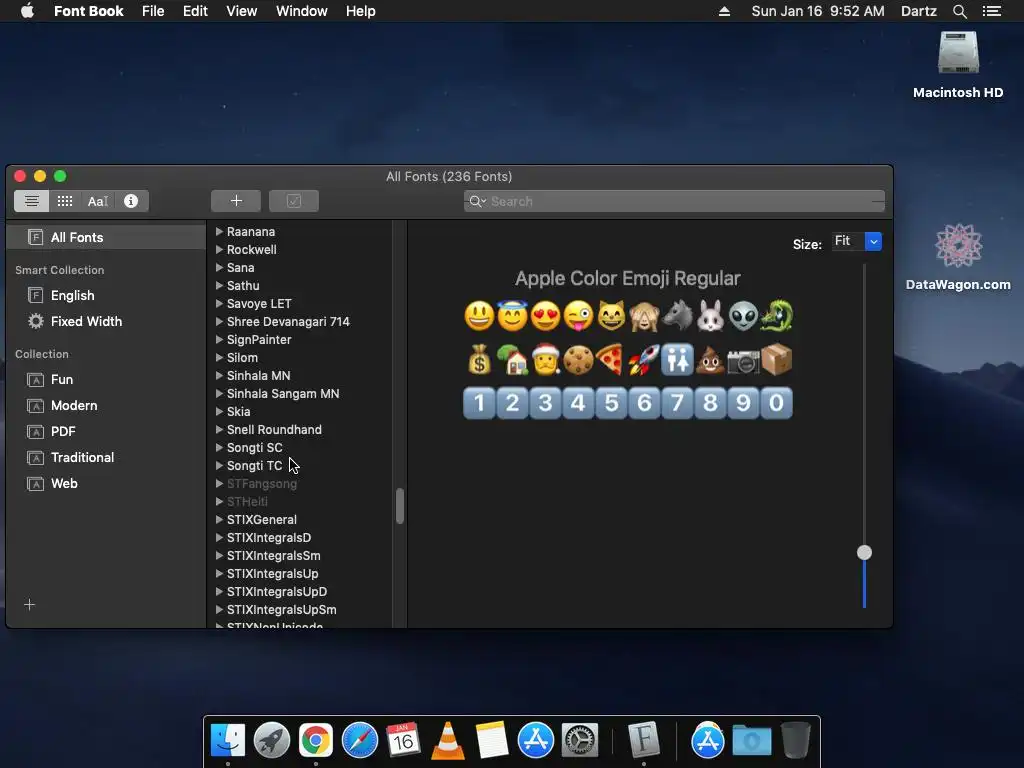Open the View menu
Screen dimensions: 1024x768
[x=241, y=11]
